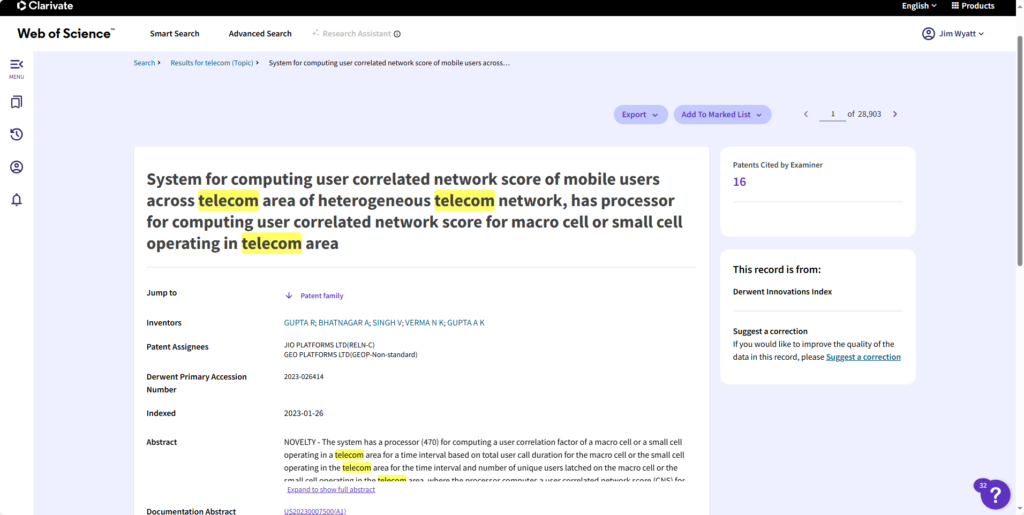The height and width of the screenshot is (515, 1024).
Task: Open the profile icon in sidebar
Action: coord(16,167)
